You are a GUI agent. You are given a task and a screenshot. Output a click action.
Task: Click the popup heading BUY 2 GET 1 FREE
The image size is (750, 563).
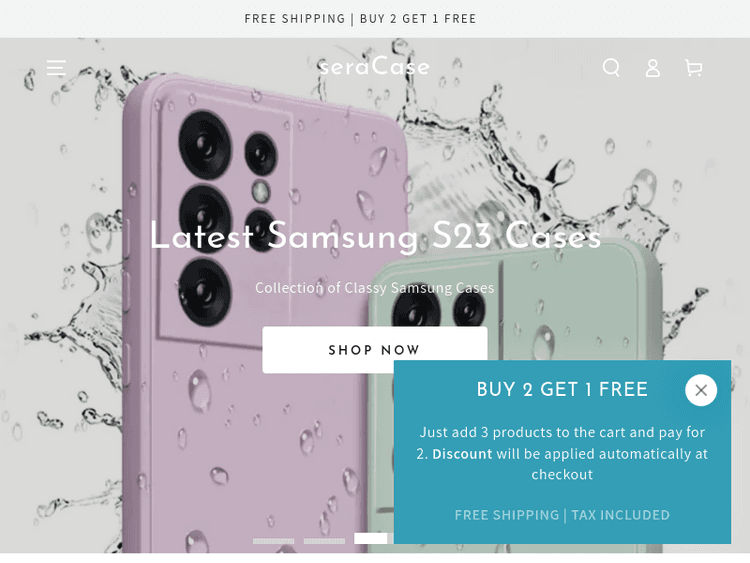pos(562,389)
